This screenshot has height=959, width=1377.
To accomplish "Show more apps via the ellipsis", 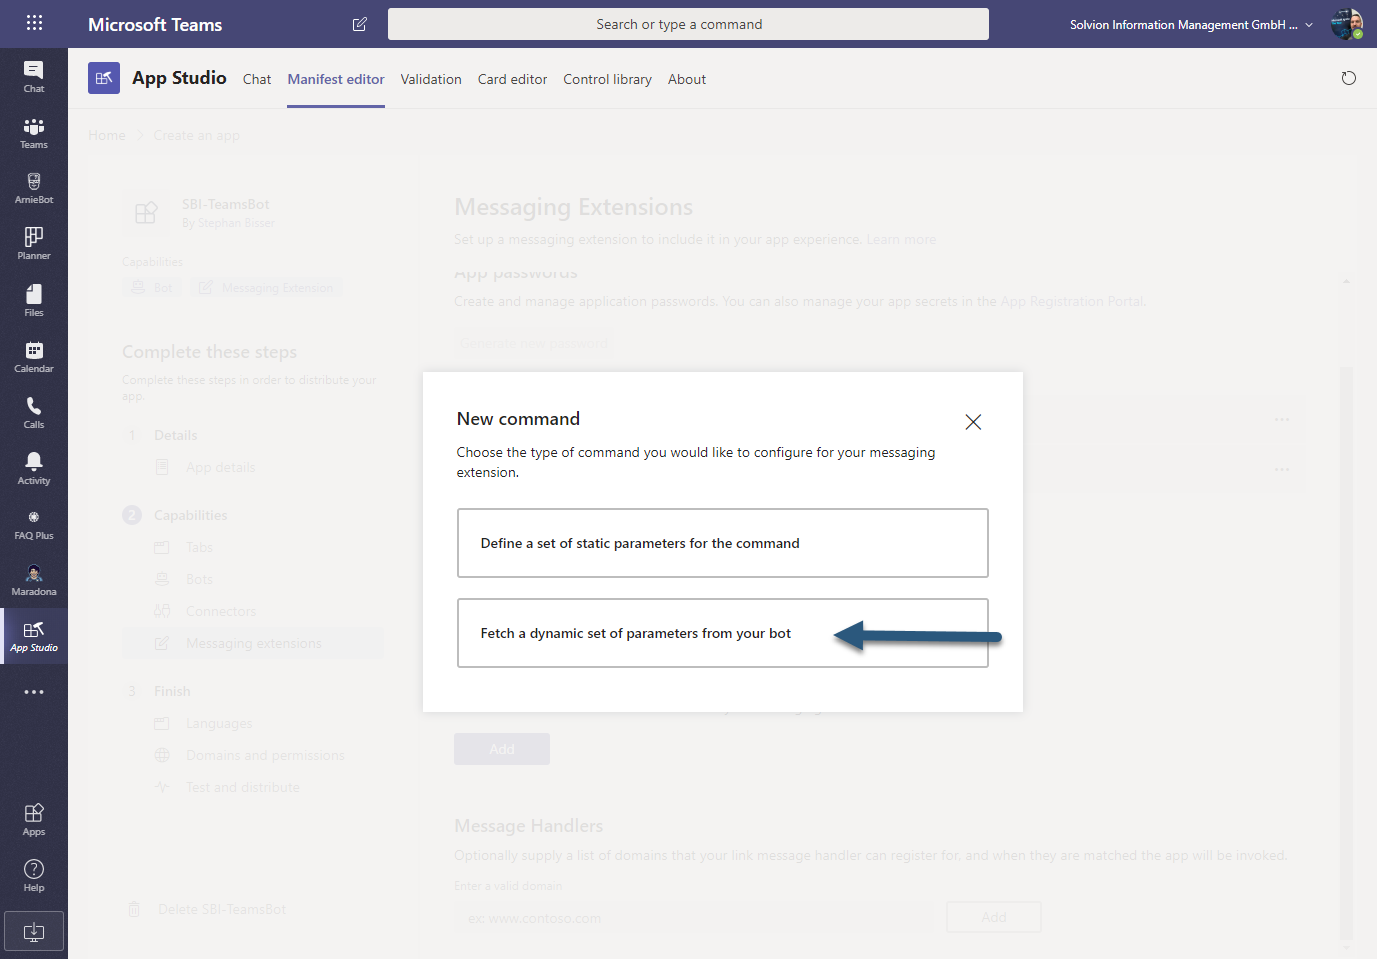I will pyautogui.click(x=34, y=692).
